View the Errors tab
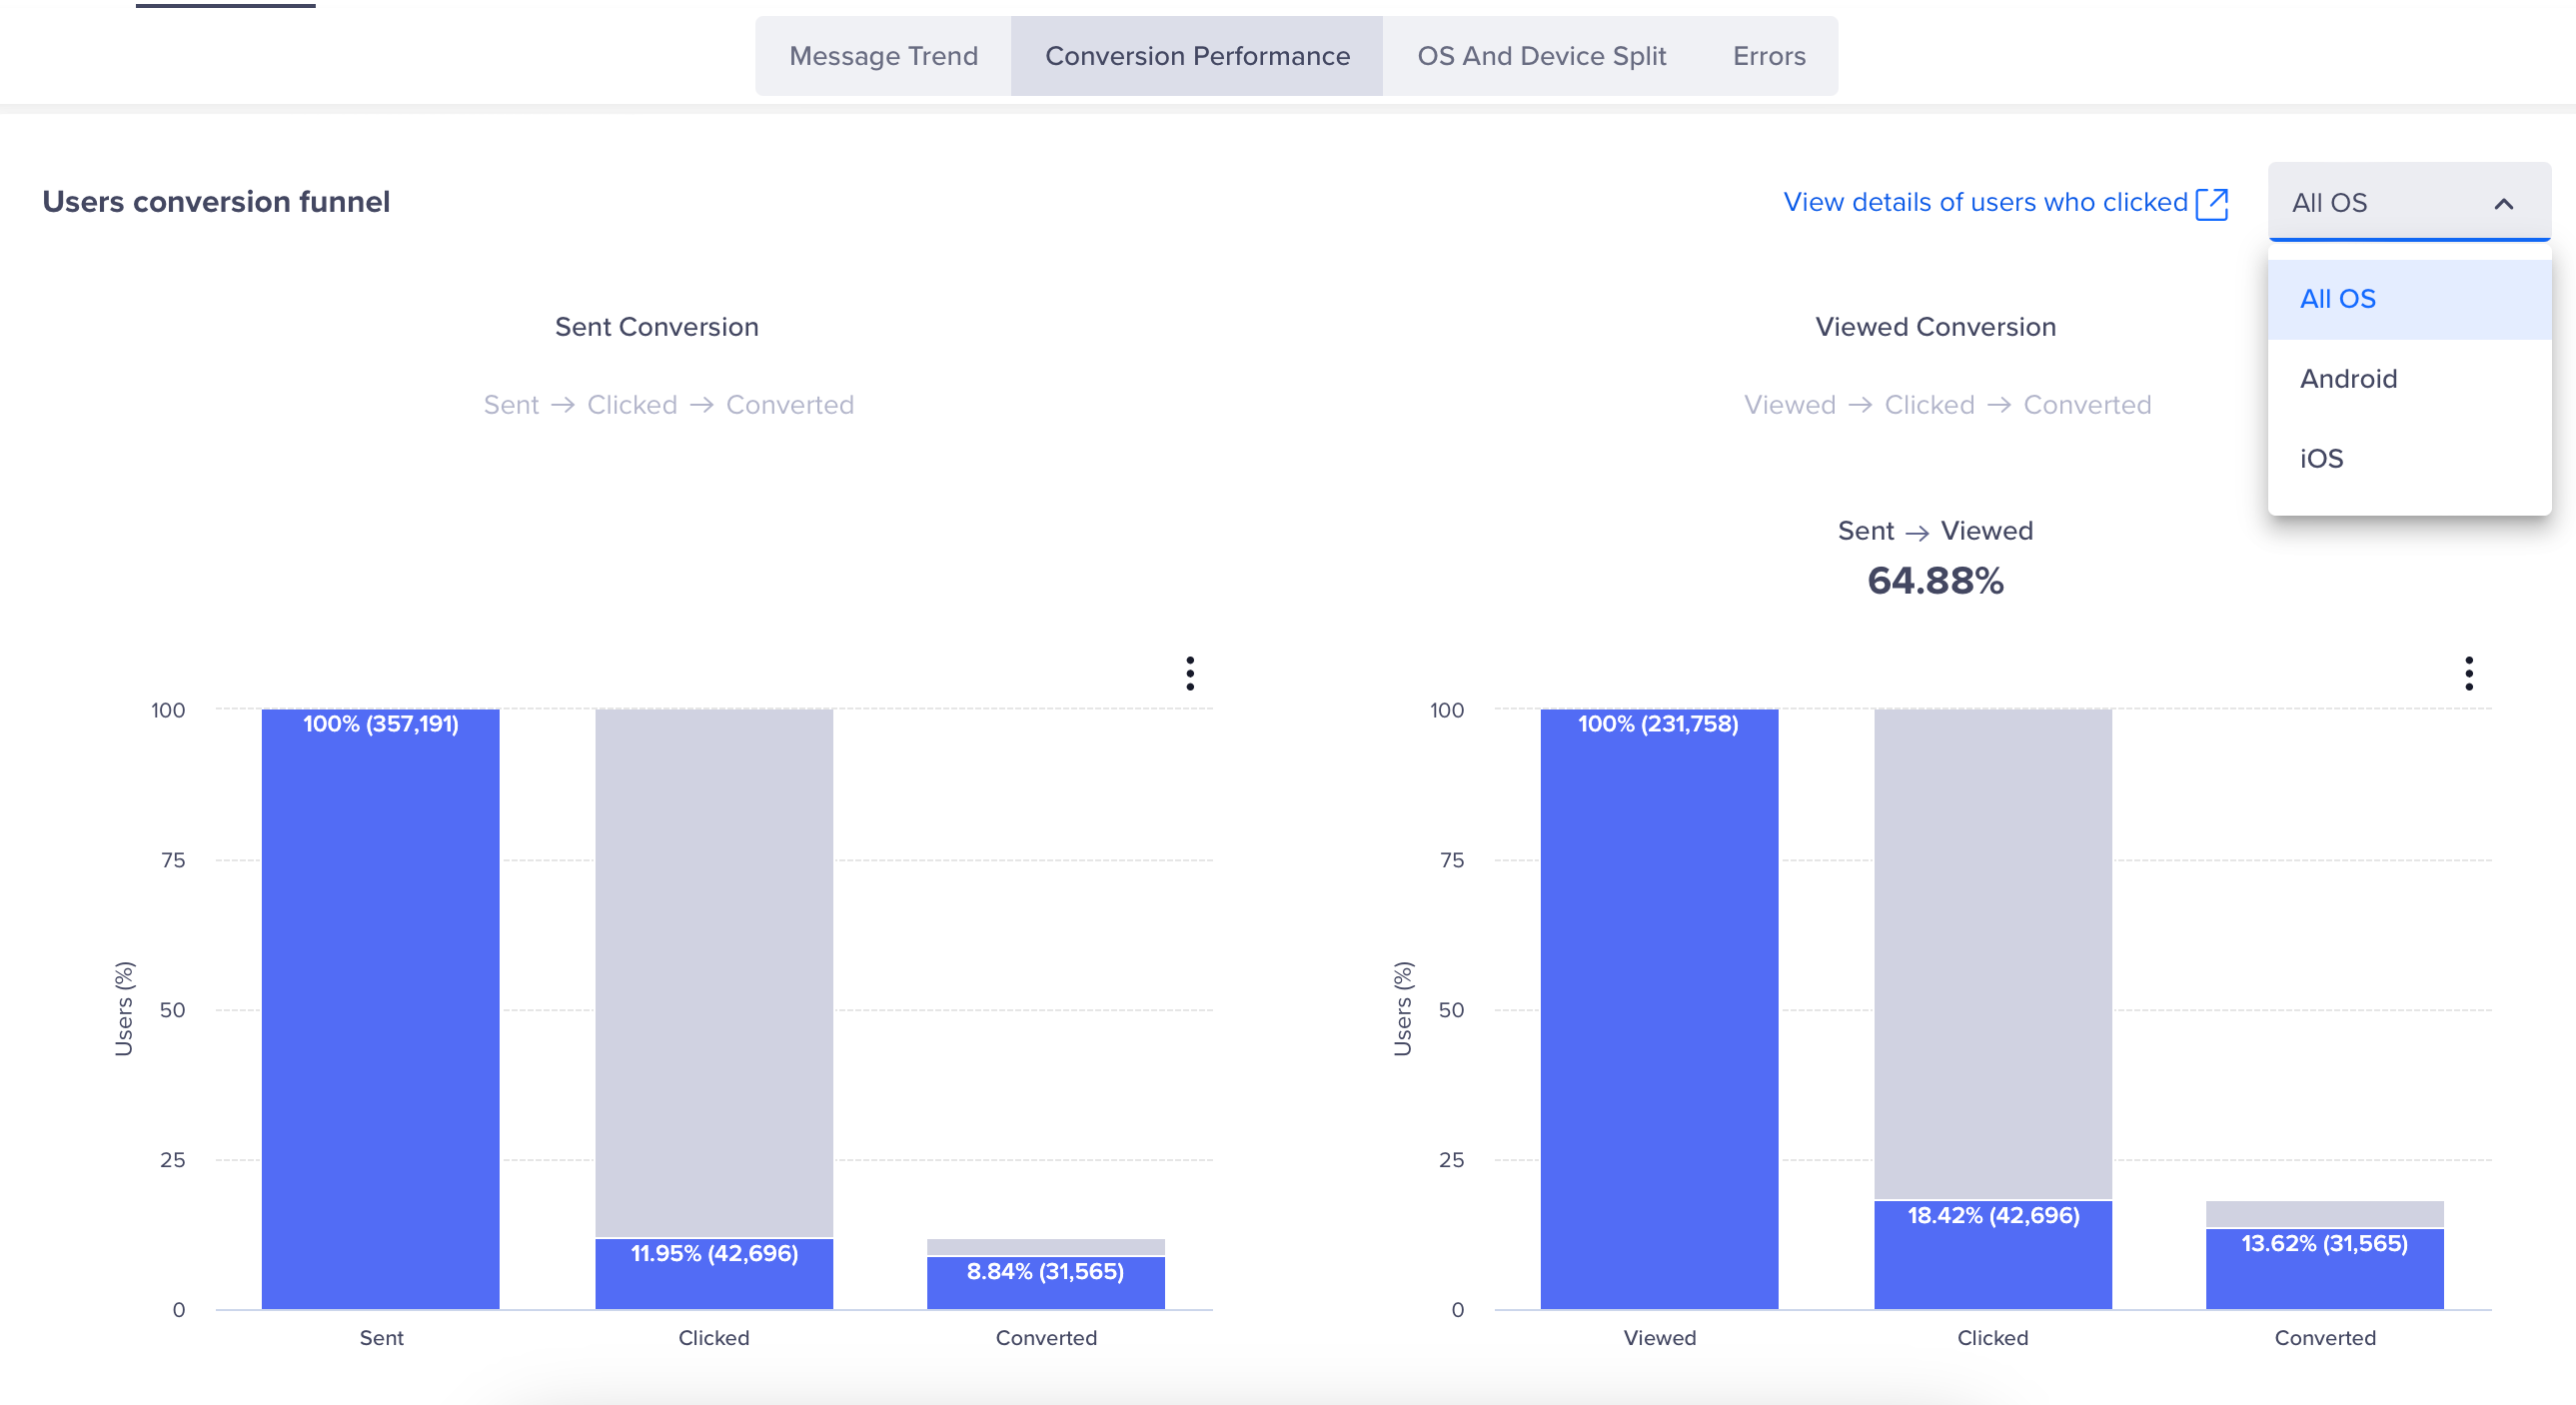 tap(1768, 55)
